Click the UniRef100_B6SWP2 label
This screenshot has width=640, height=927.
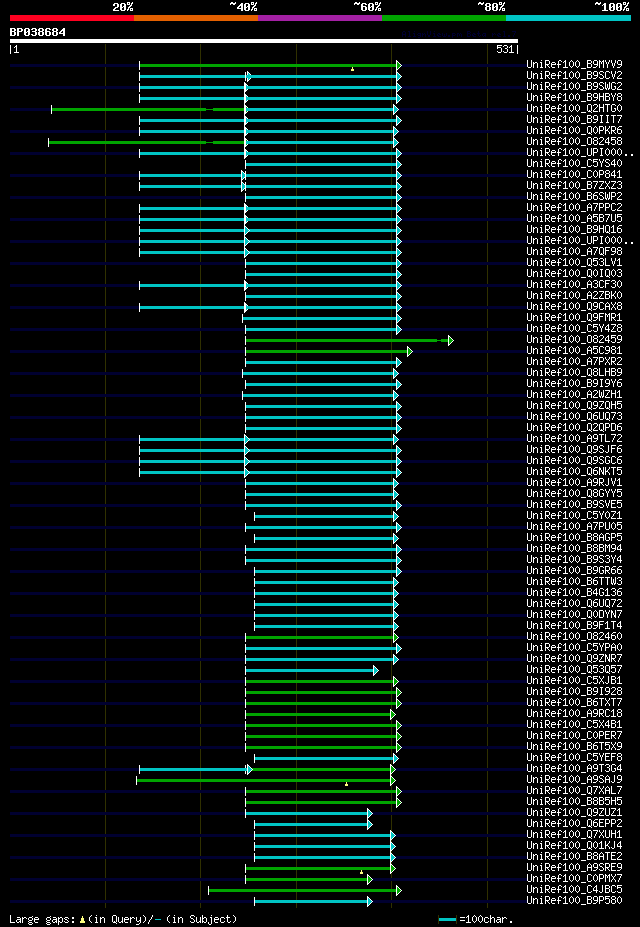574,197
